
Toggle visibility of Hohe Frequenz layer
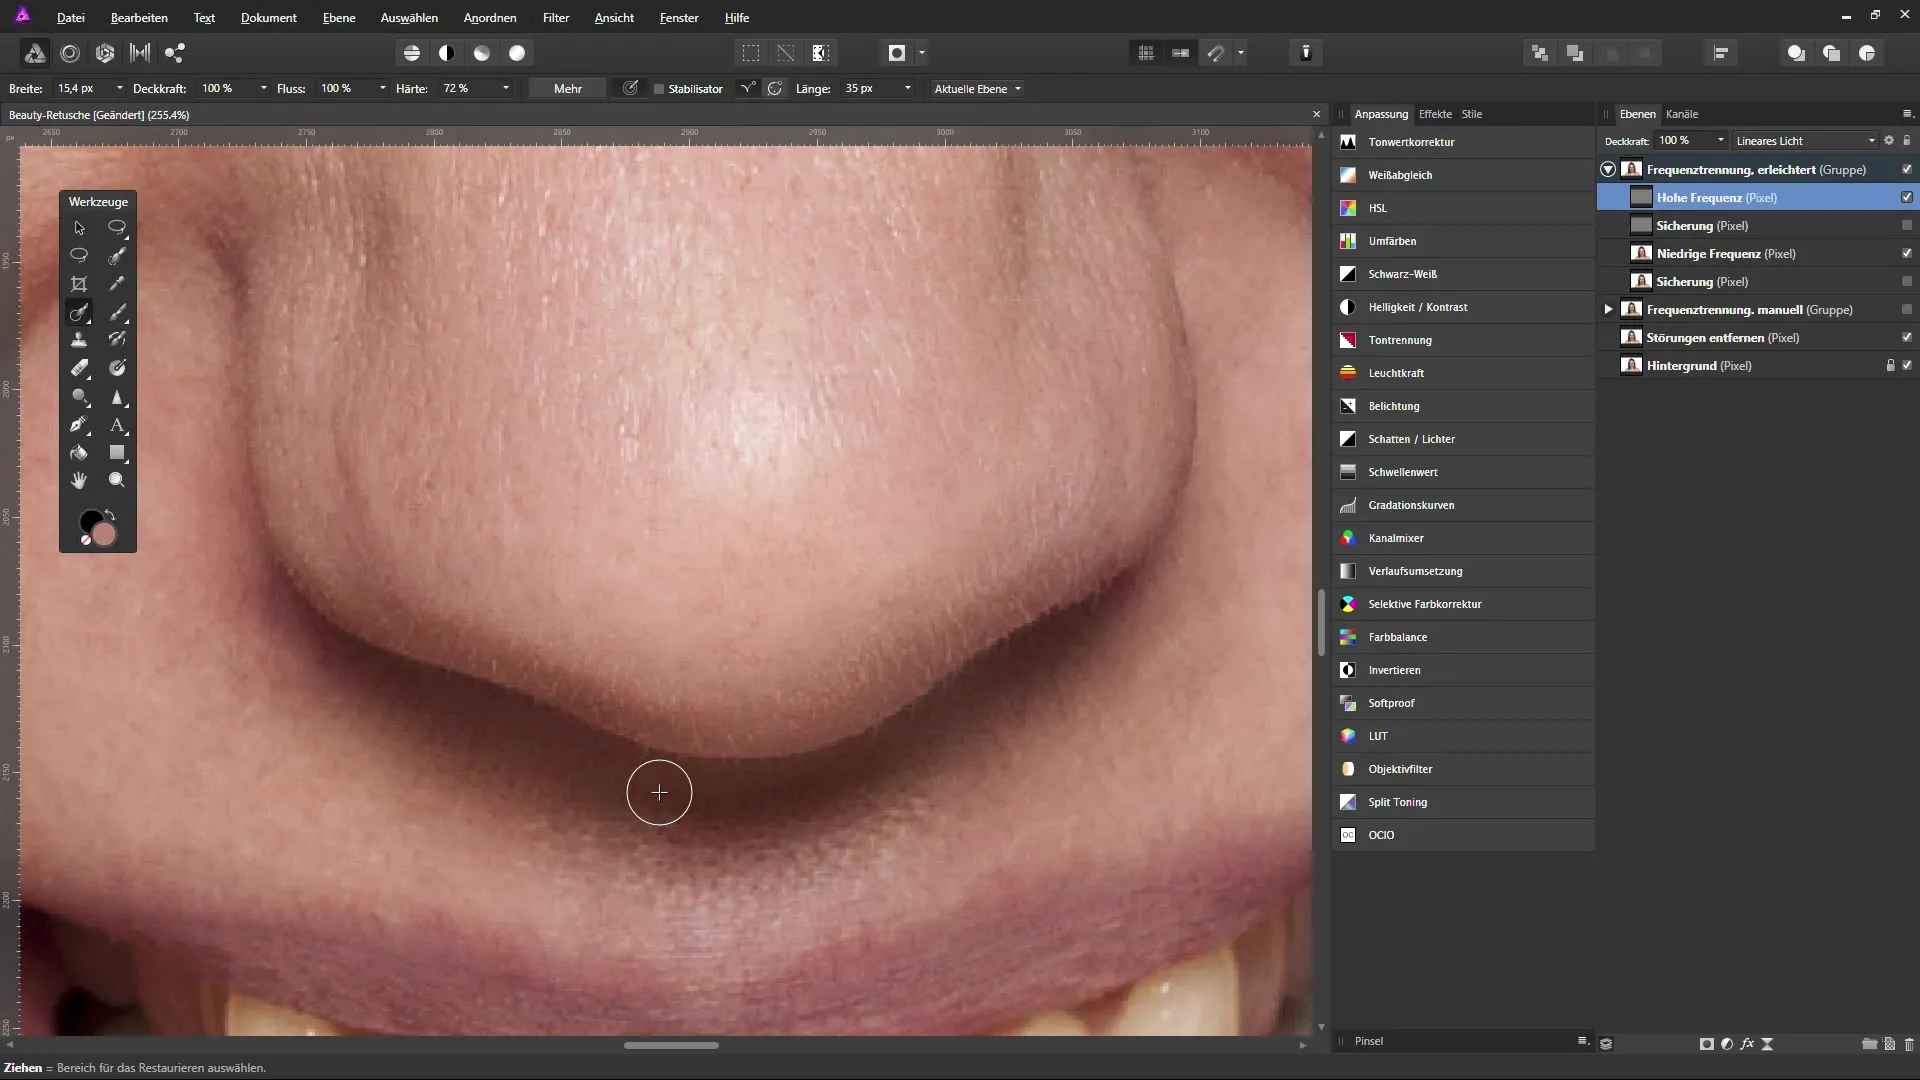click(x=1907, y=198)
